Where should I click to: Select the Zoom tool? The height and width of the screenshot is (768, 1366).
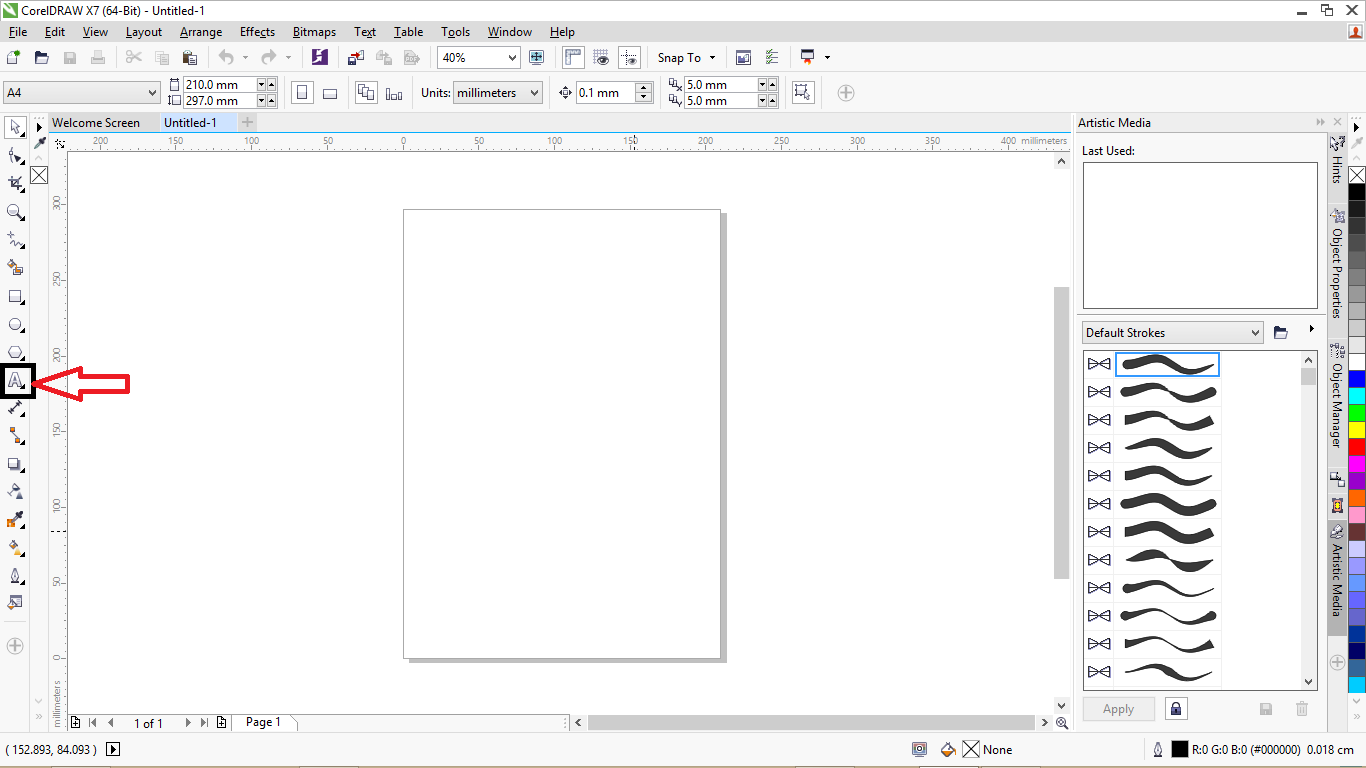point(14,212)
